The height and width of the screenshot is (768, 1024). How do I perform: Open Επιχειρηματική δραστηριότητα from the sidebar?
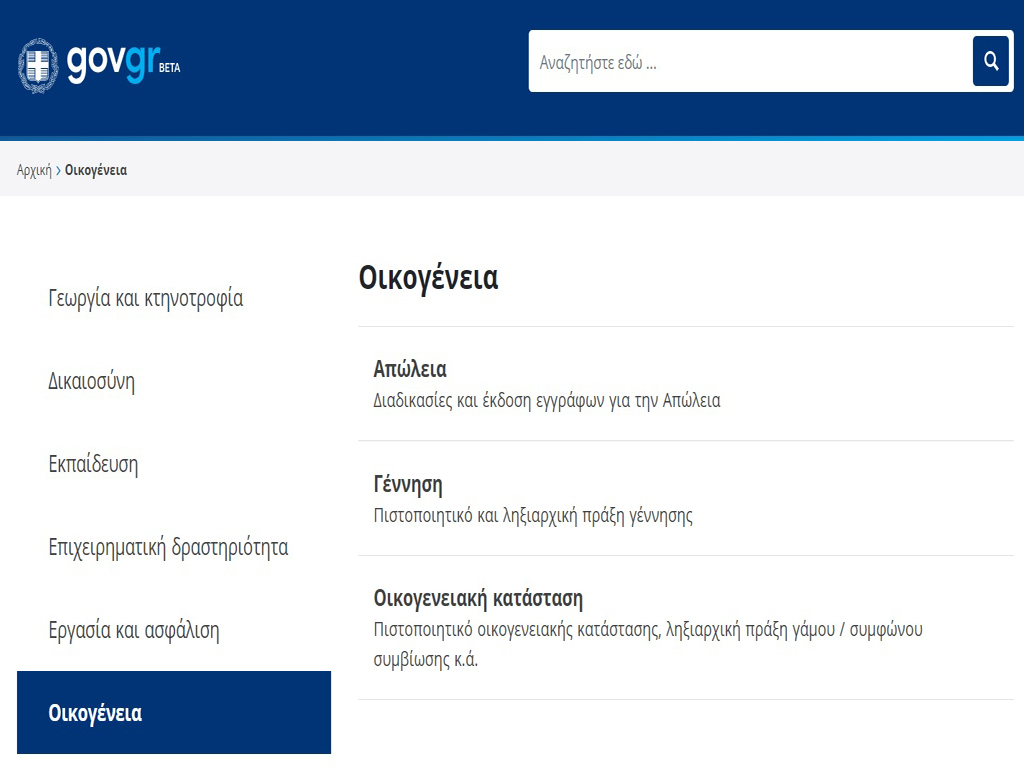pyautogui.click(x=168, y=548)
